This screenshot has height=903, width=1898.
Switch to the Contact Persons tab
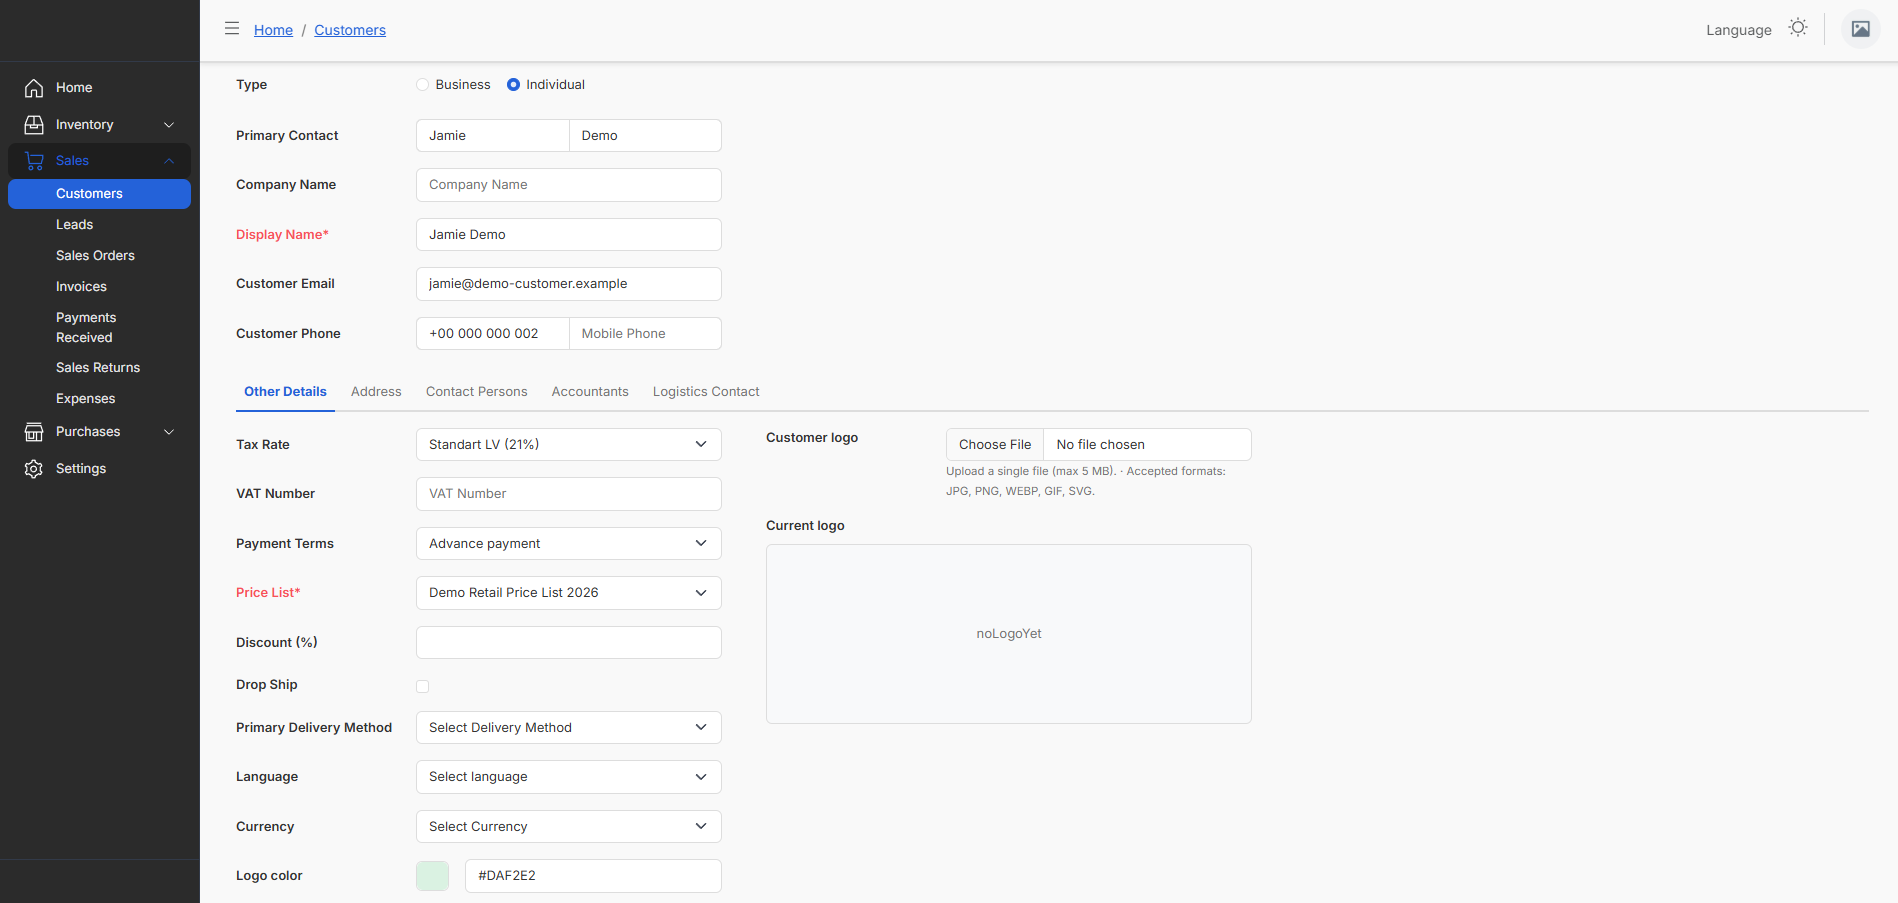(476, 392)
